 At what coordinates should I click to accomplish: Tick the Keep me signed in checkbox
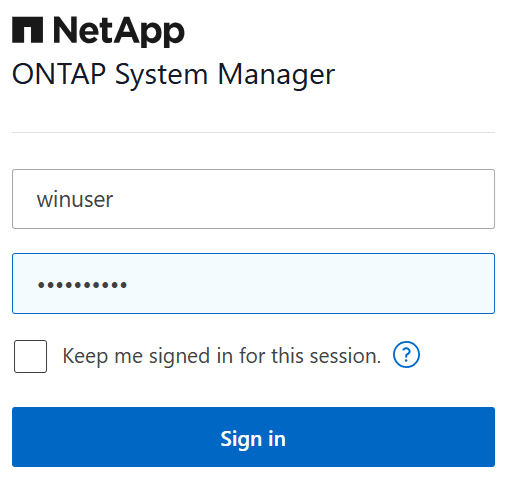(x=30, y=356)
